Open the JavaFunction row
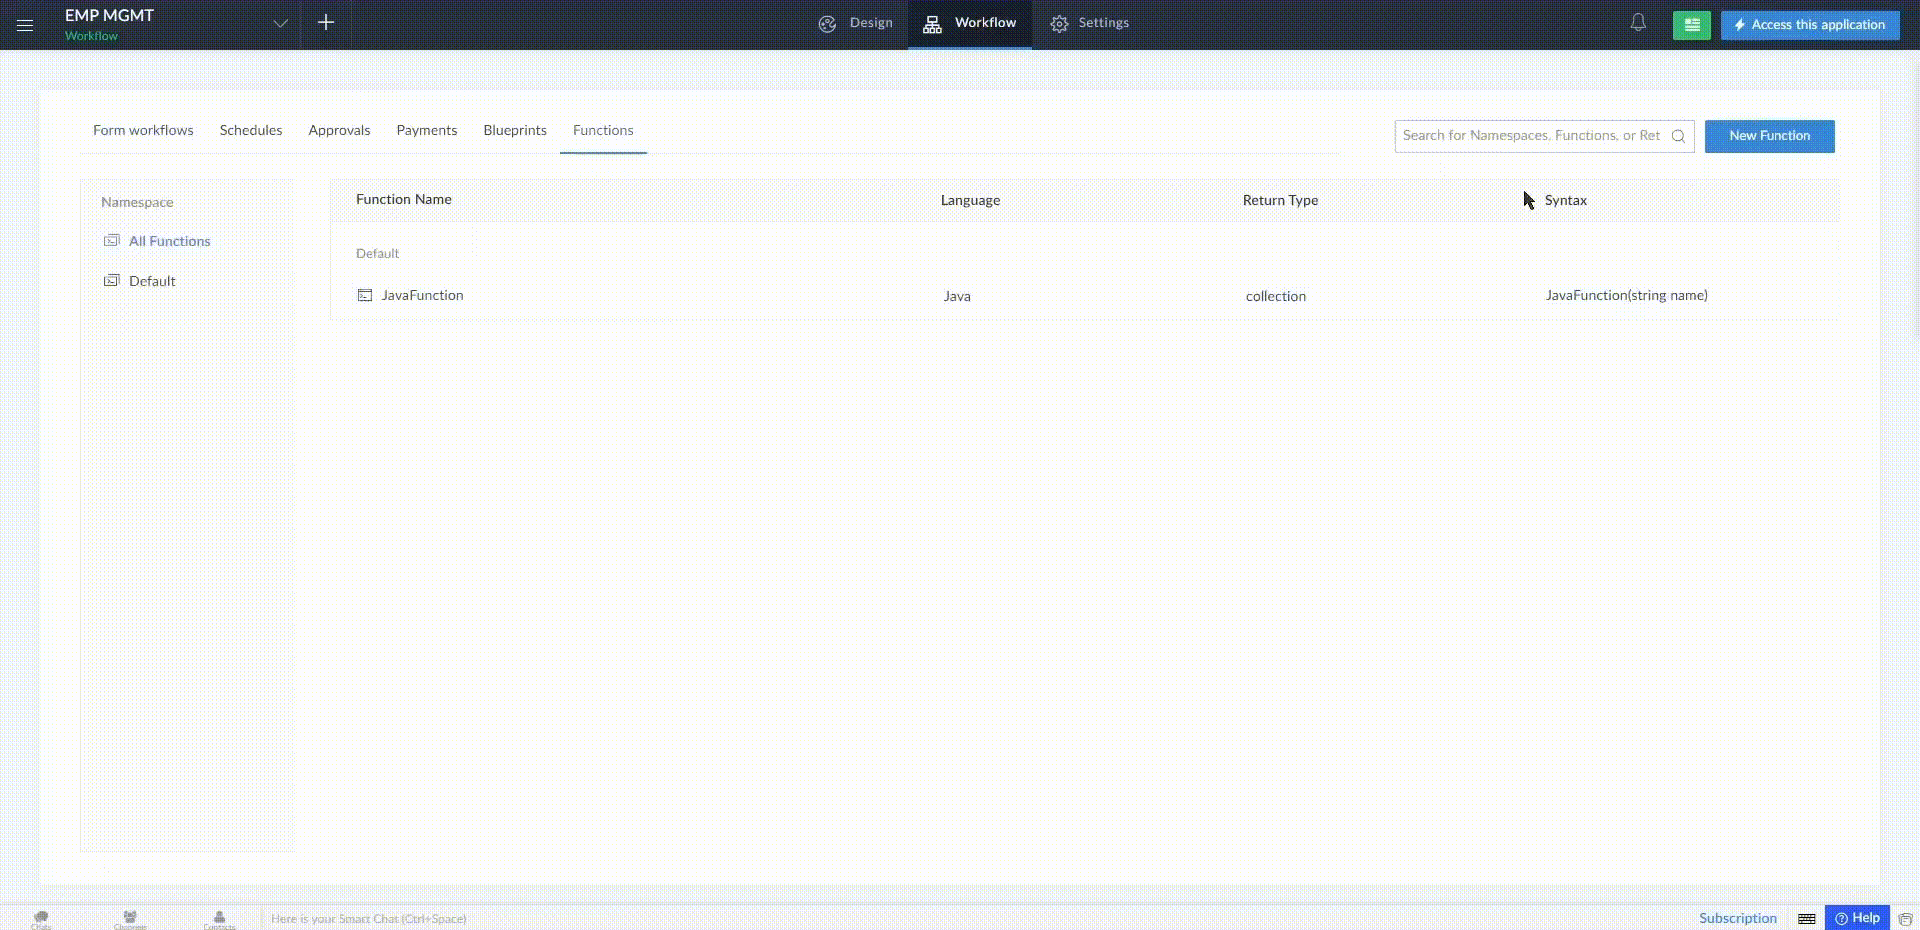Viewport: 1920px width, 930px height. [x=422, y=295]
